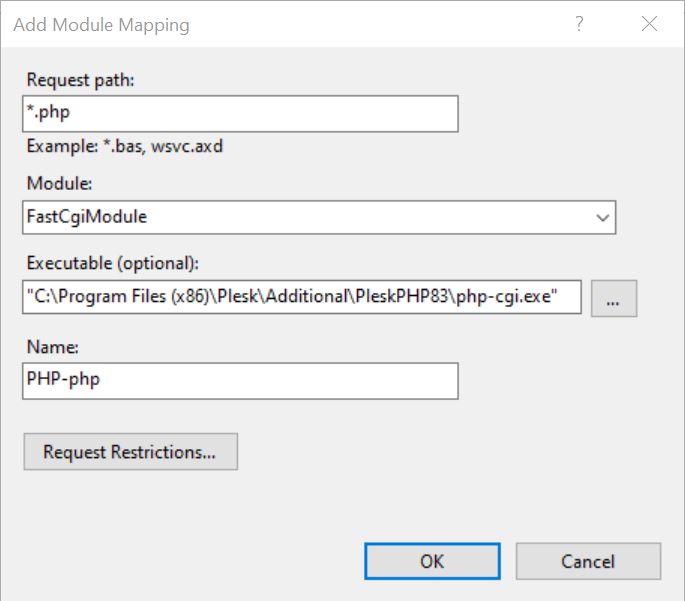The image size is (685, 601).
Task: Expand the Module dropdown arrow
Action: pyautogui.click(x=603, y=216)
